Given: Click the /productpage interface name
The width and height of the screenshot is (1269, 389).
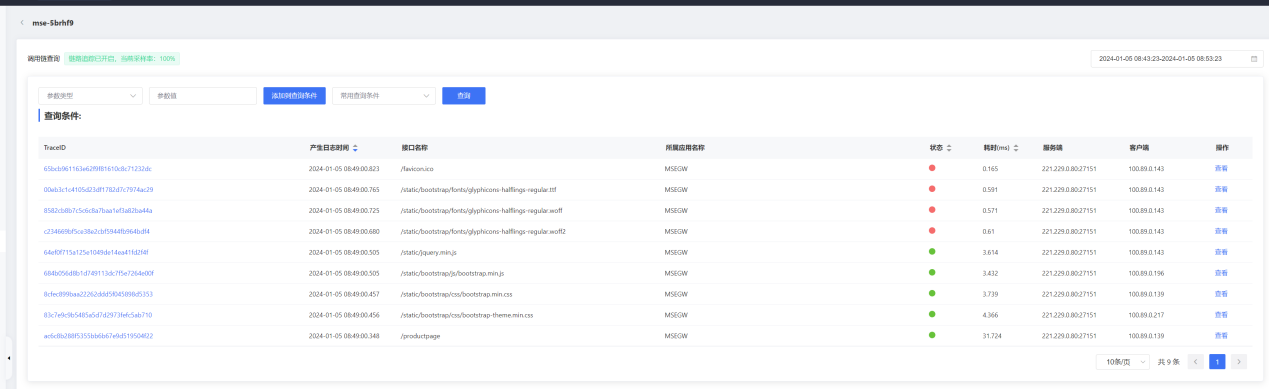Looking at the screenshot, I should point(420,336).
